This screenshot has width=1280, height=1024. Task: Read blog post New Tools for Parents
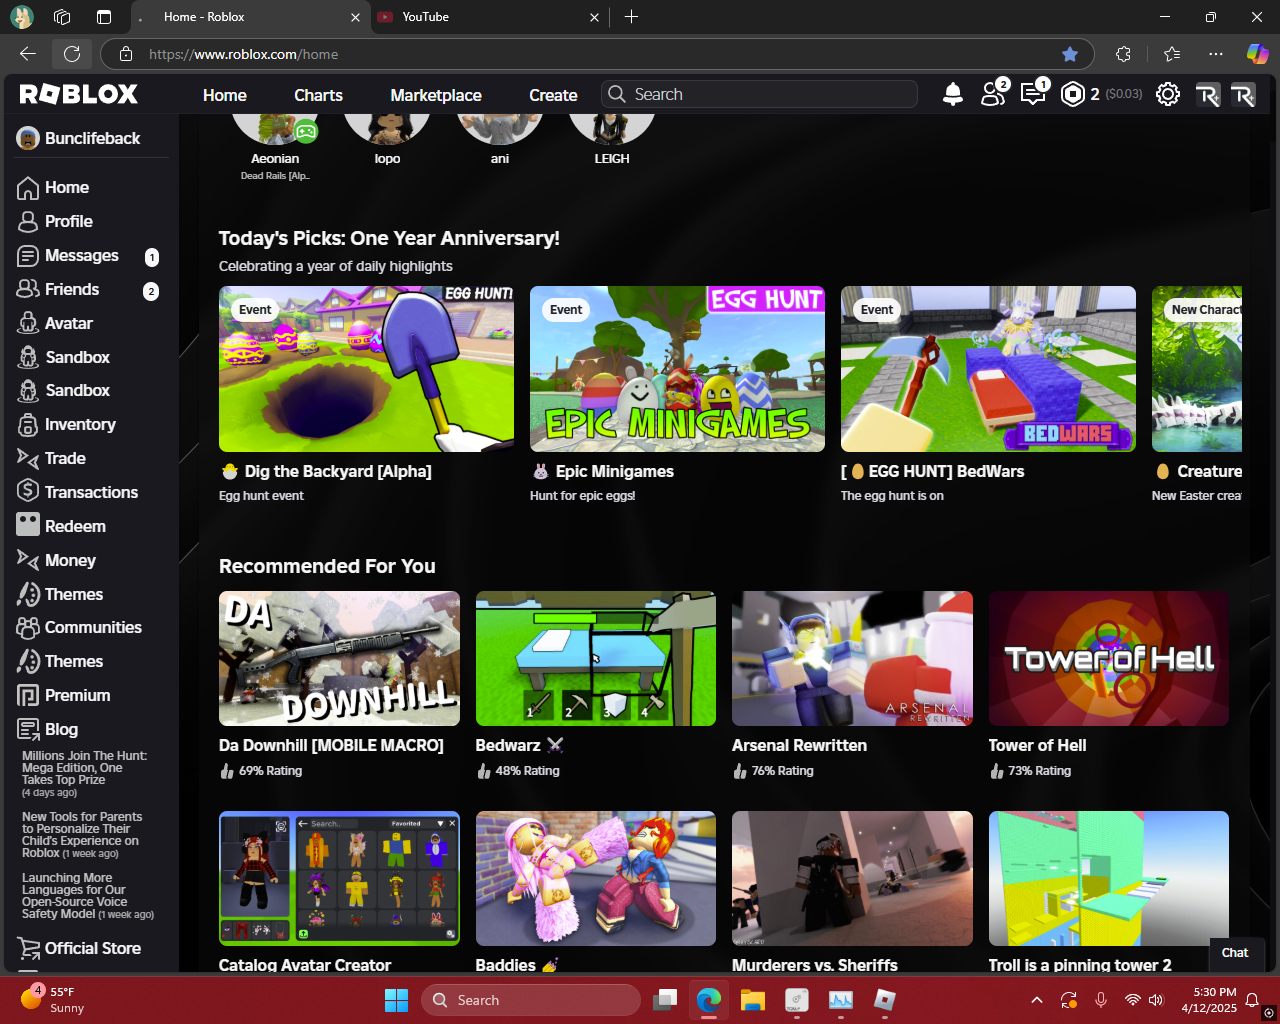[82, 835]
